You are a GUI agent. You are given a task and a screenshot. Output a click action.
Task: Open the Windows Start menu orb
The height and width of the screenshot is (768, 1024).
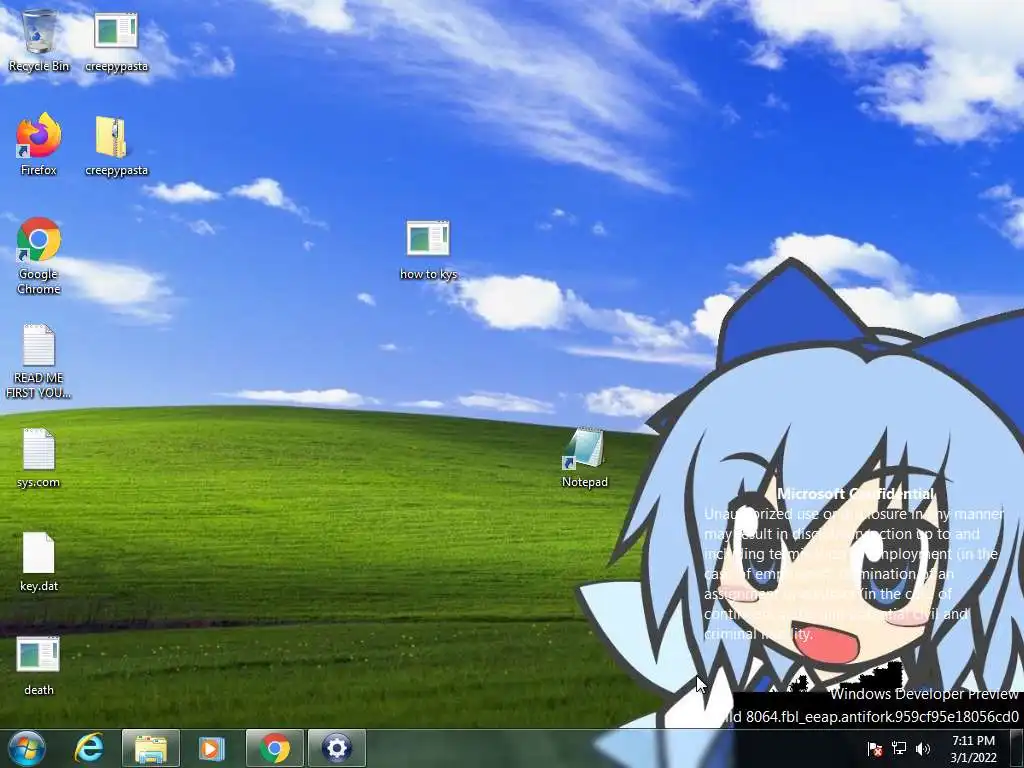pos(26,748)
